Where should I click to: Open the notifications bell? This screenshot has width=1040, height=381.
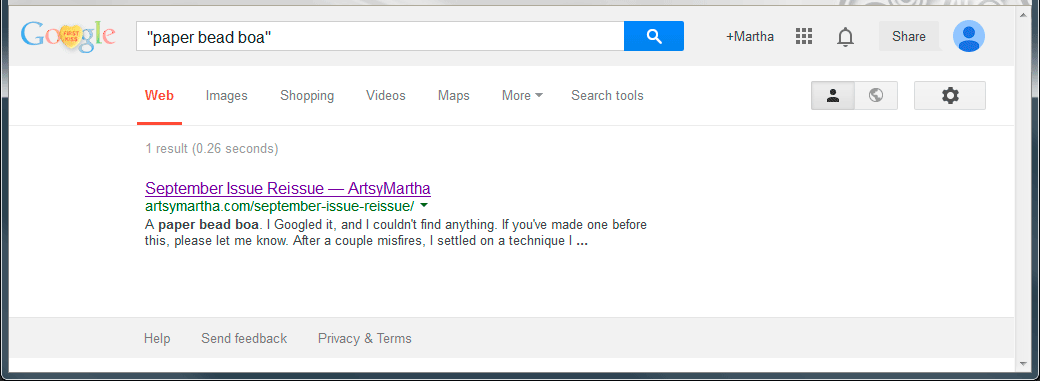pyautogui.click(x=845, y=37)
